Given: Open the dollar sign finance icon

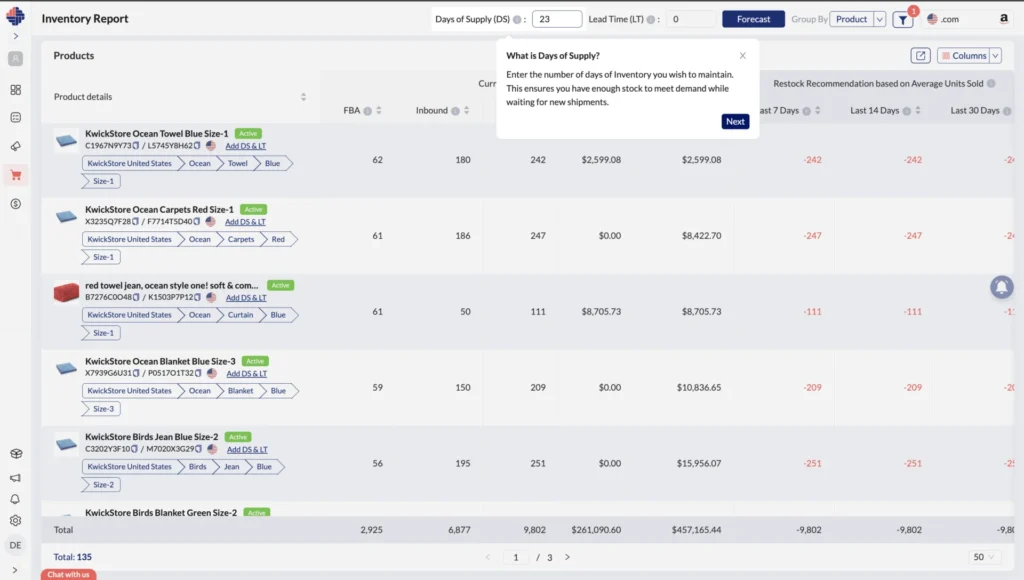Looking at the screenshot, I should pyautogui.click(x=16, y=204).
